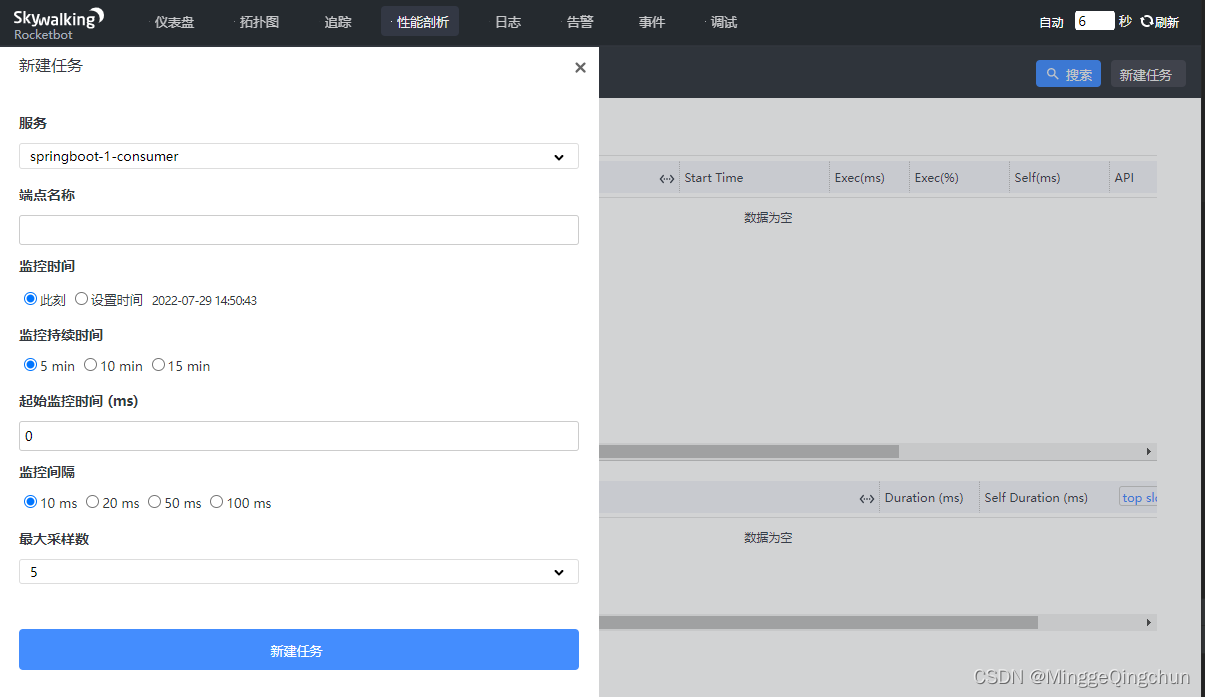Select 15 min monitoring duration
1205x697 pixels.
click(158, 365)
